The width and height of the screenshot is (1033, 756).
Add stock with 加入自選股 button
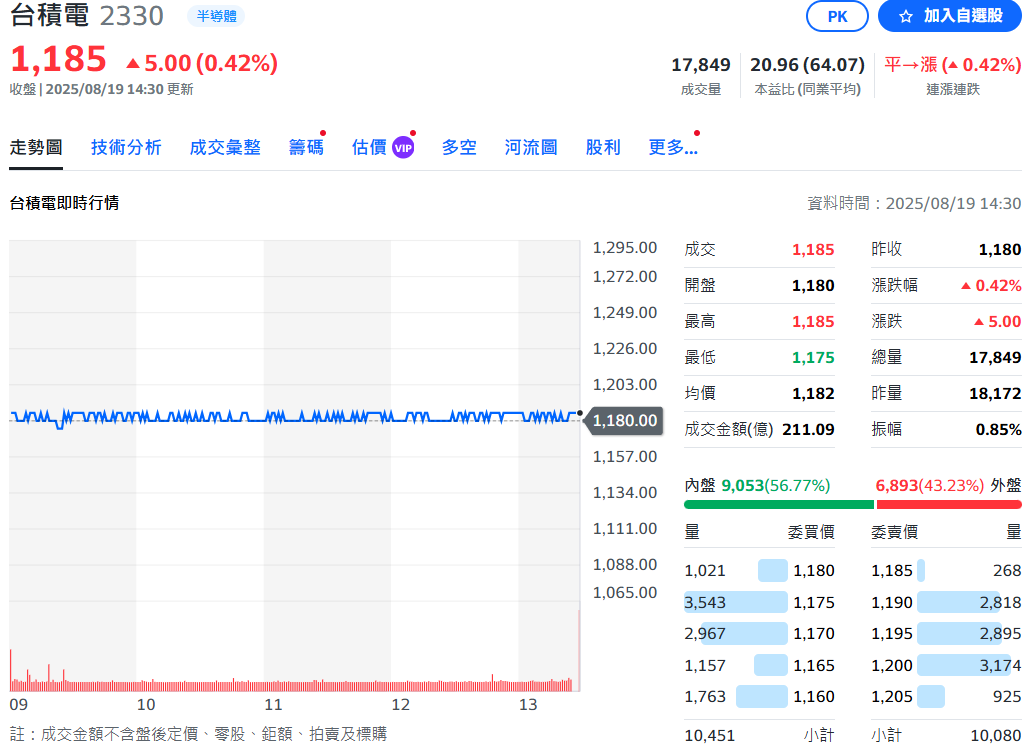(x=949, y=16)
